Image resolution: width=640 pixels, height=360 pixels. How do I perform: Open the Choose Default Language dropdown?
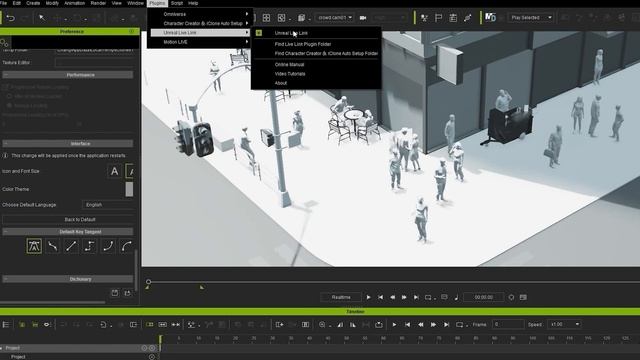click(x=108, y=205)
